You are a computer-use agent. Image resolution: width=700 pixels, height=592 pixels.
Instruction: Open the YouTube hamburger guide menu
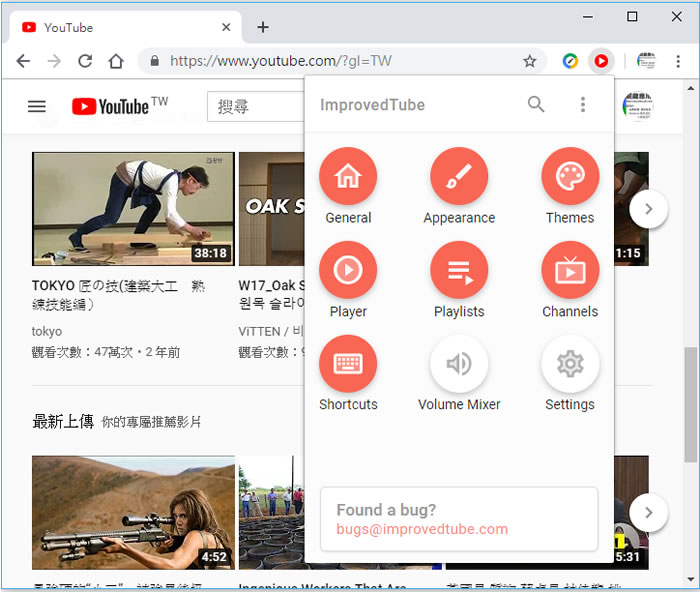37,106
